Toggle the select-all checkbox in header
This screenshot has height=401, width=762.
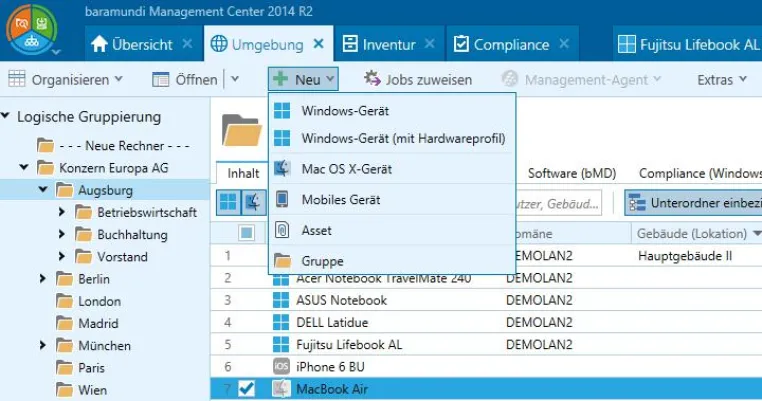click(x=246, y=233)
